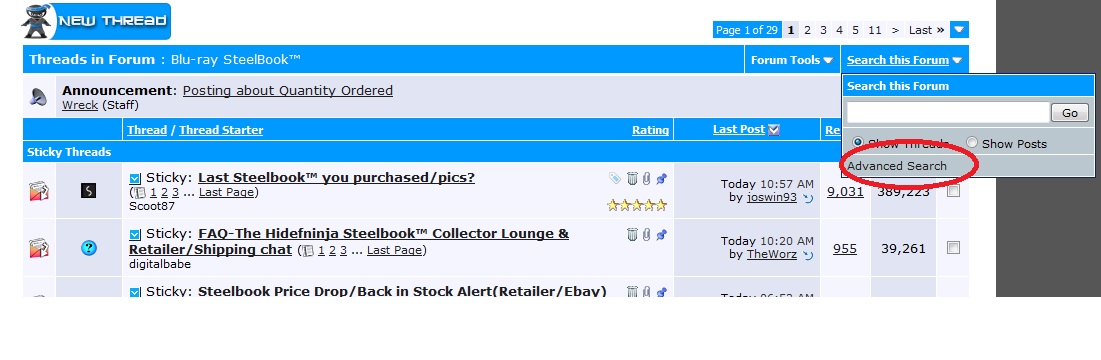Open joswin93 user profile link

(x=772, y=198)
